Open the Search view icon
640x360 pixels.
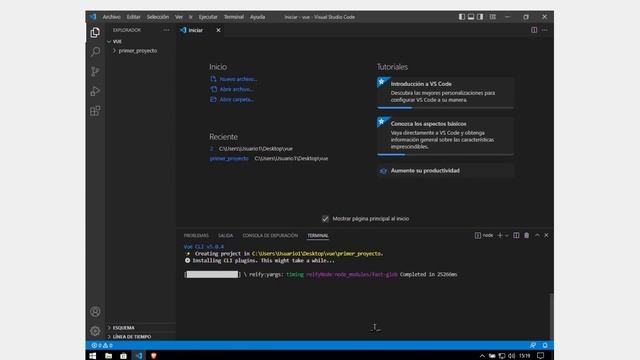pos(95,52)
